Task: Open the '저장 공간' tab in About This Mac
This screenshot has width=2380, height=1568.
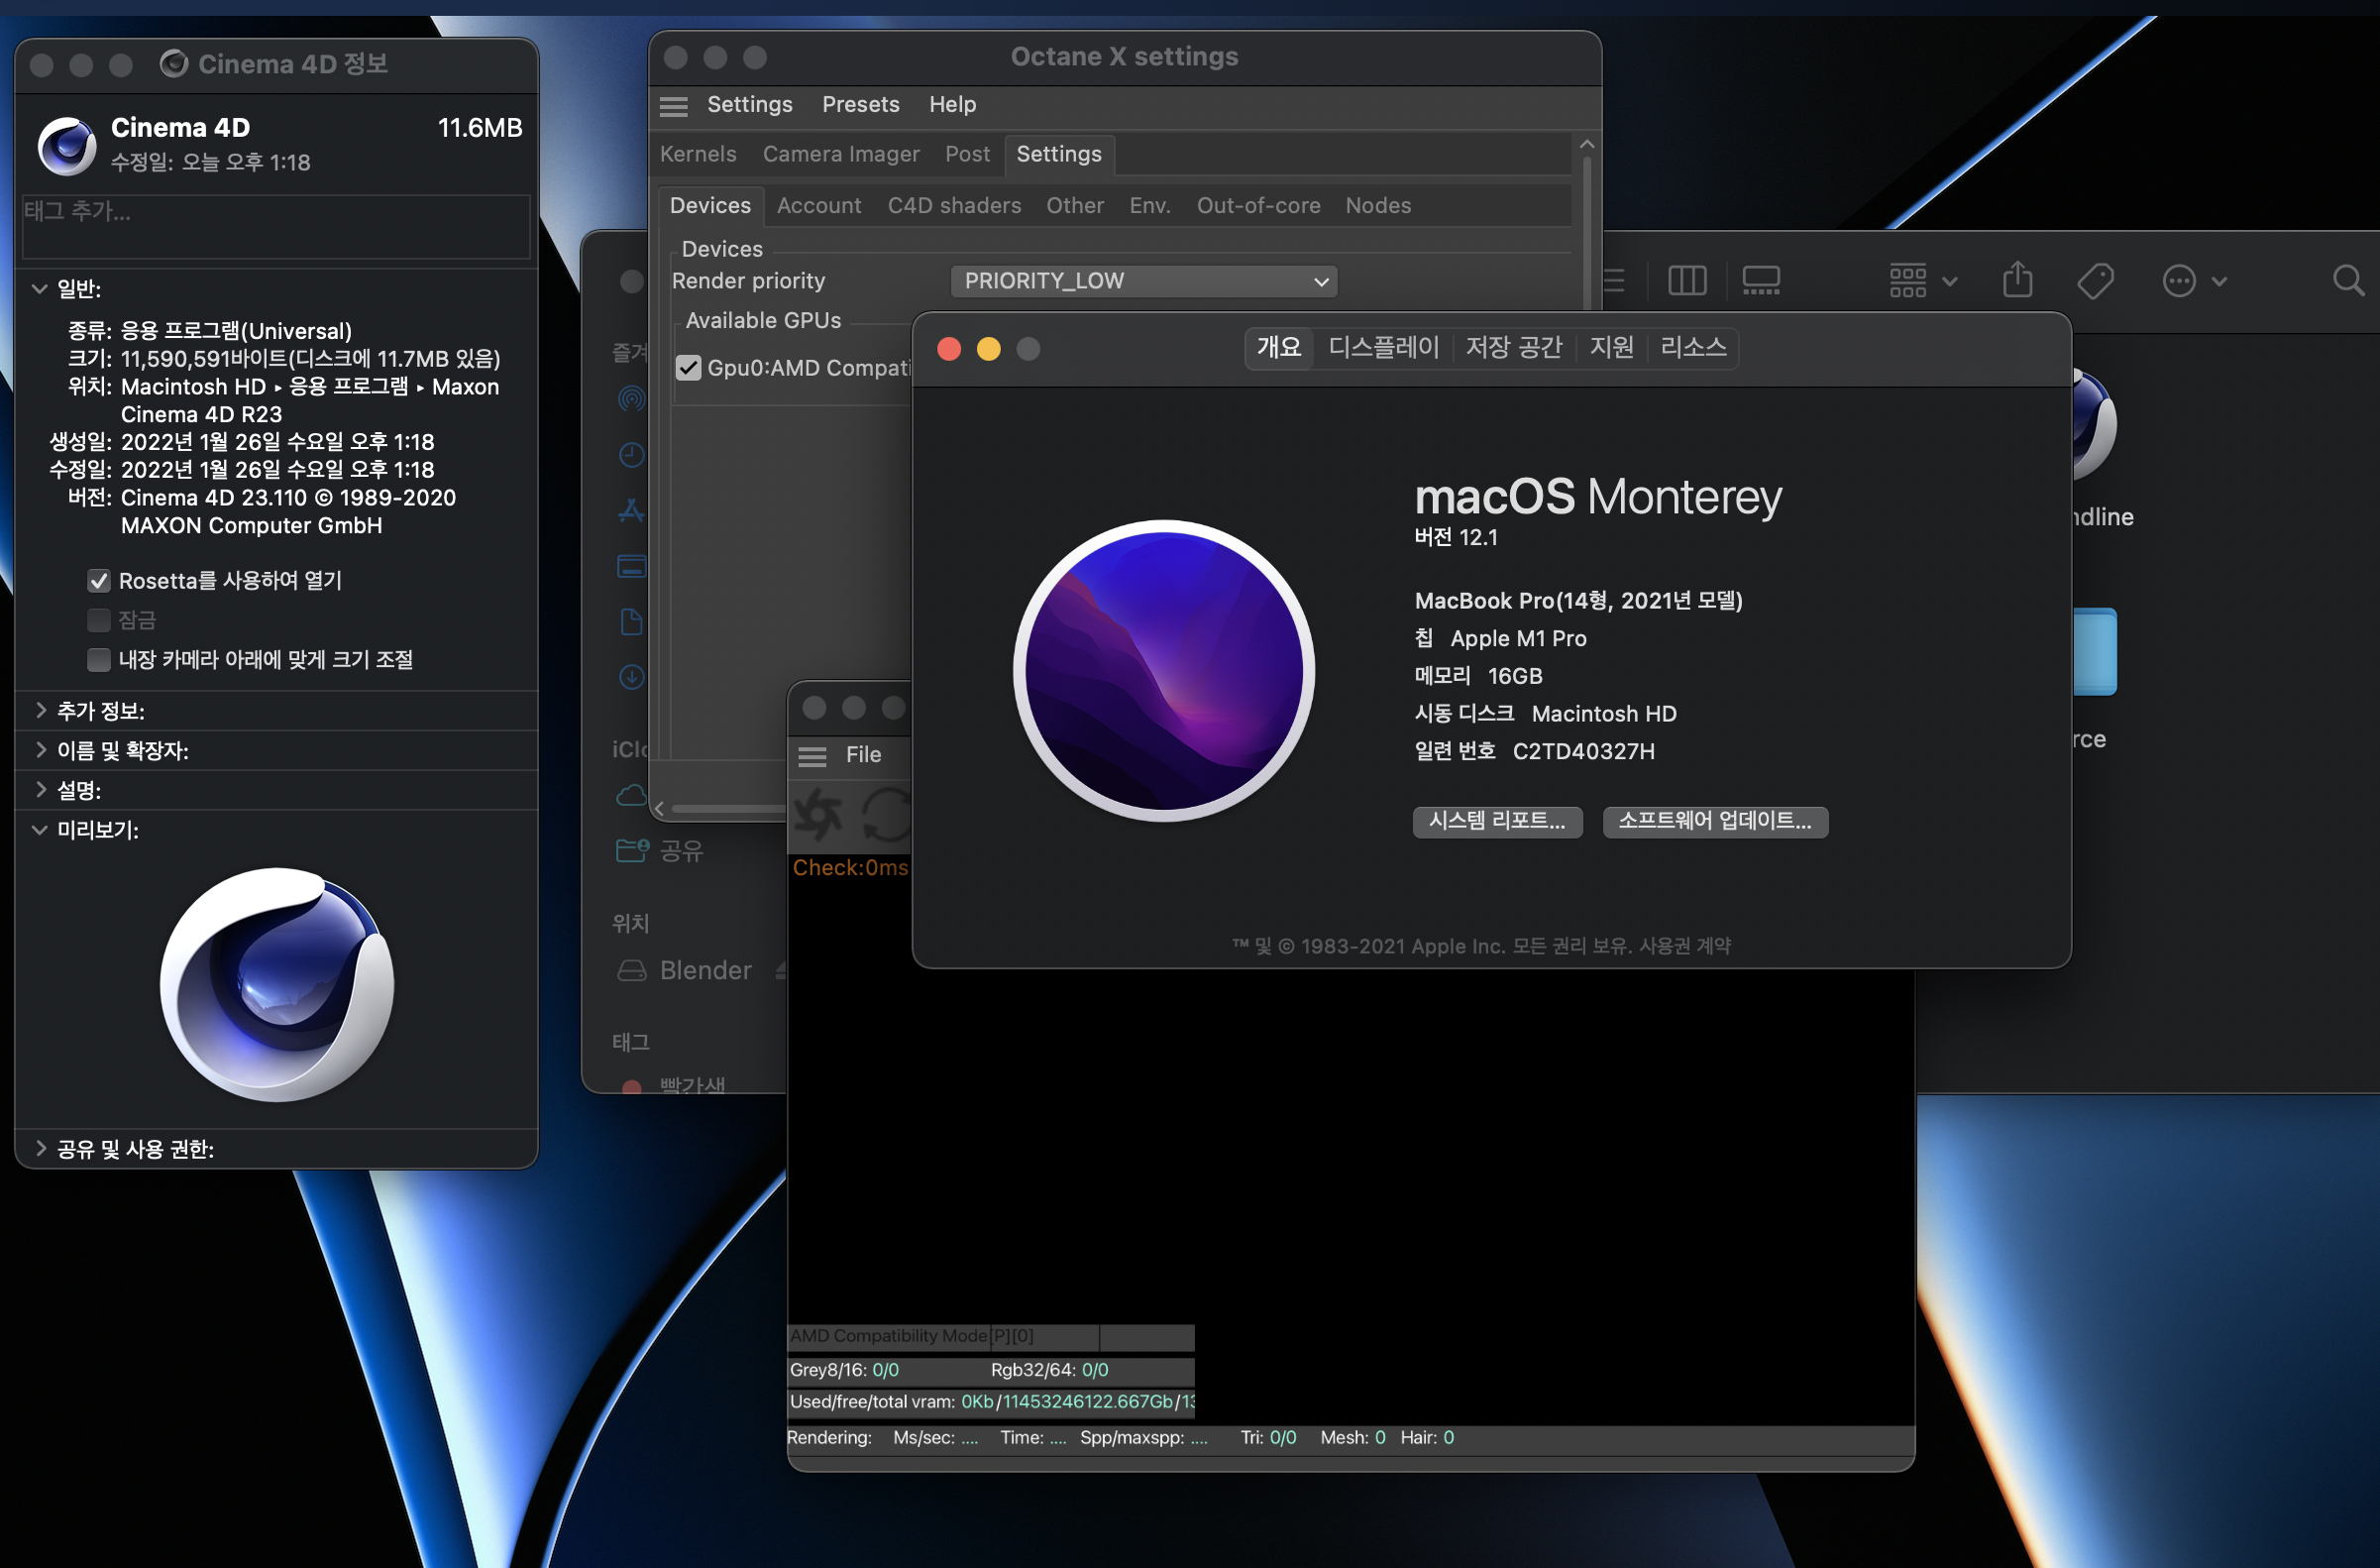Action: click(1513, 348)
